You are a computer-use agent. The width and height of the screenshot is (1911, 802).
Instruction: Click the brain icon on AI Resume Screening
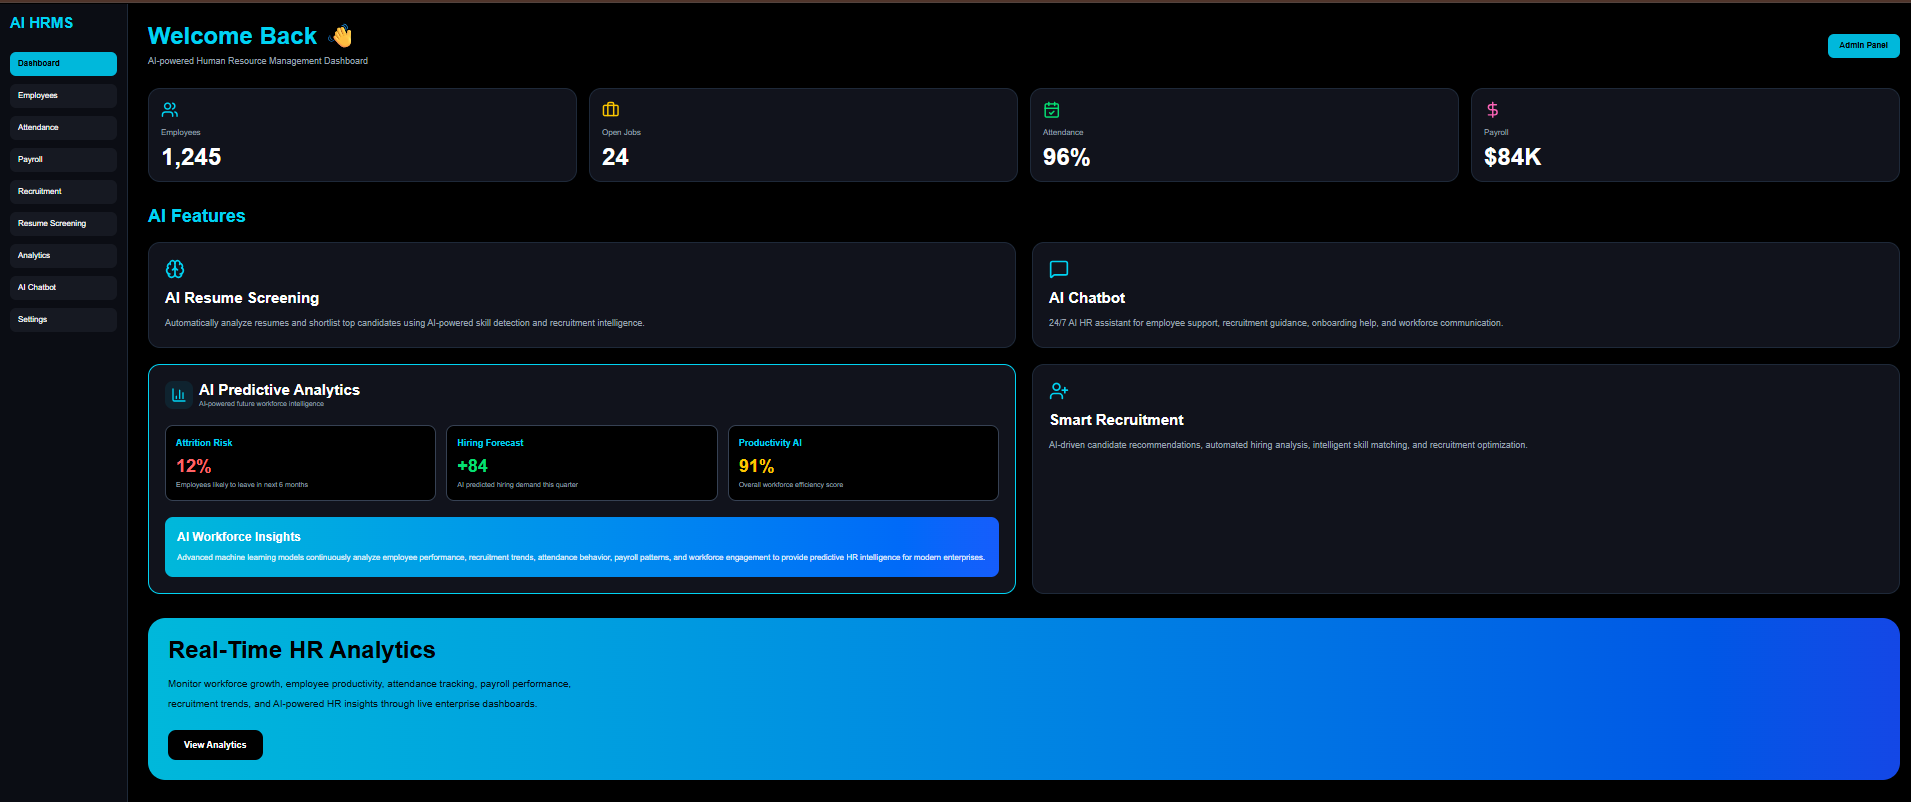pos(175,269)
